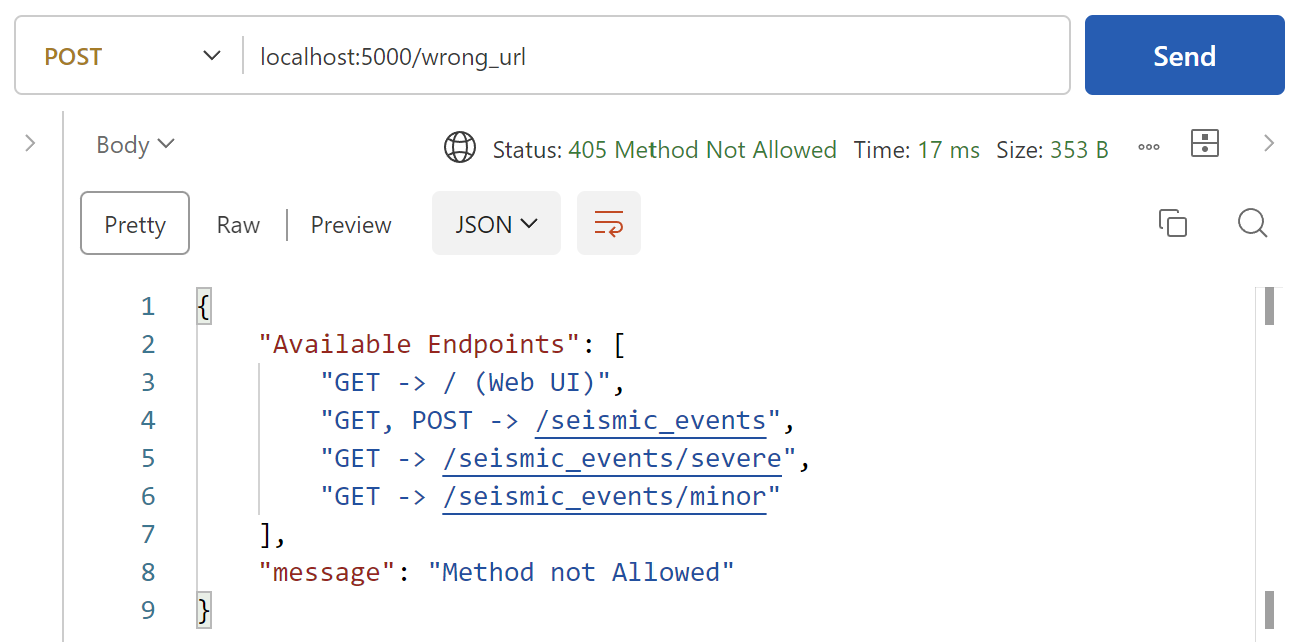Open search in response with magnifier icon
1300x642 pixels.
1252,223
